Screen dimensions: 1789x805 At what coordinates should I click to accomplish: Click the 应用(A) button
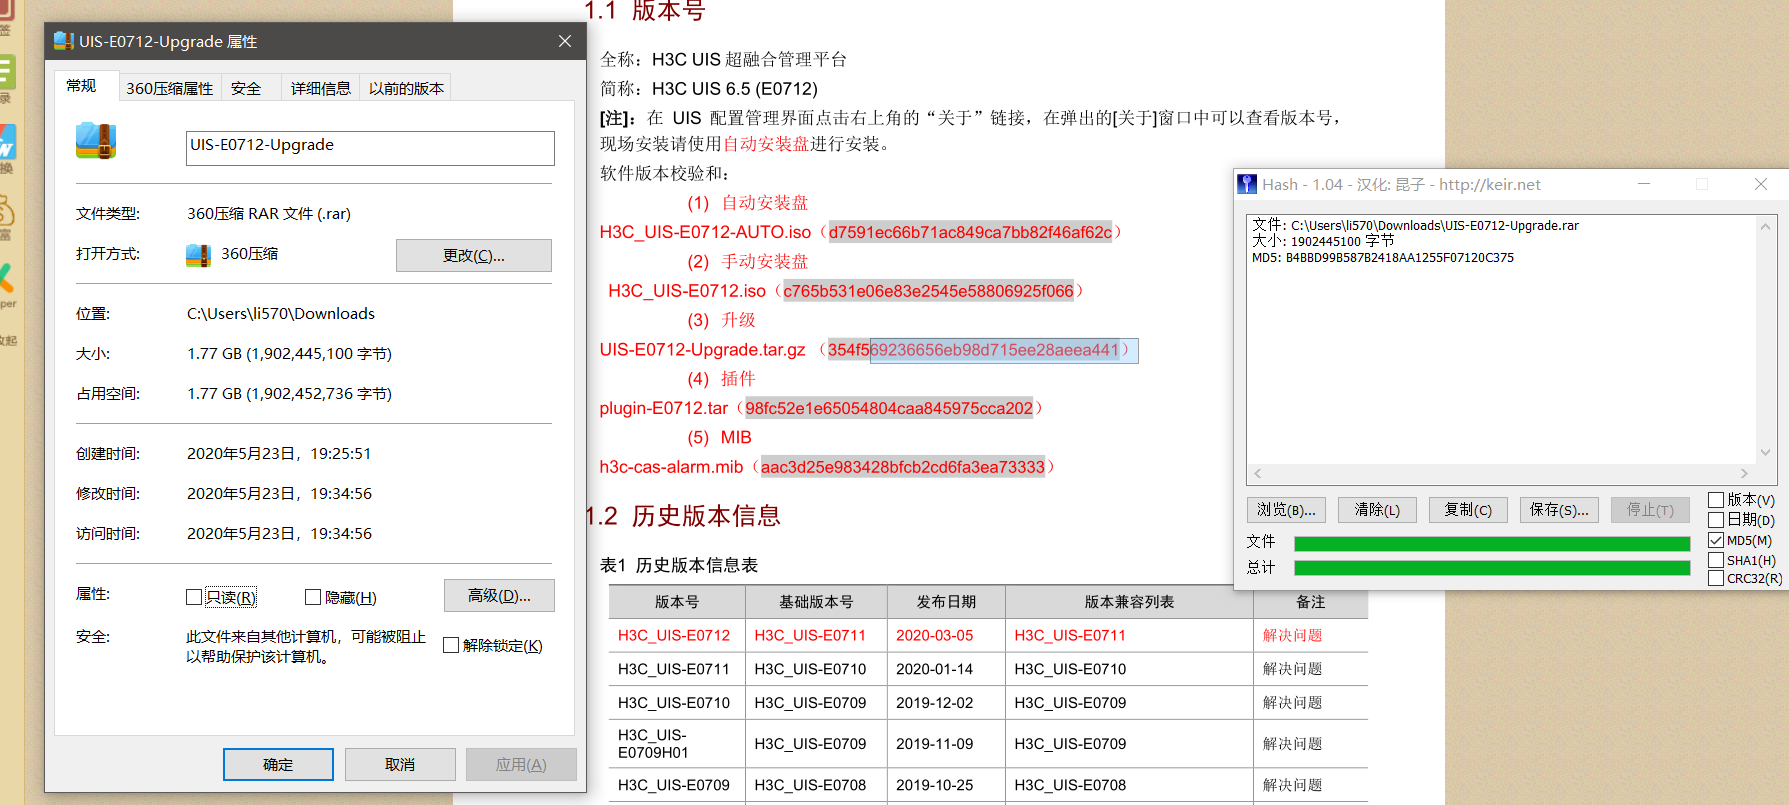[521, 765]
